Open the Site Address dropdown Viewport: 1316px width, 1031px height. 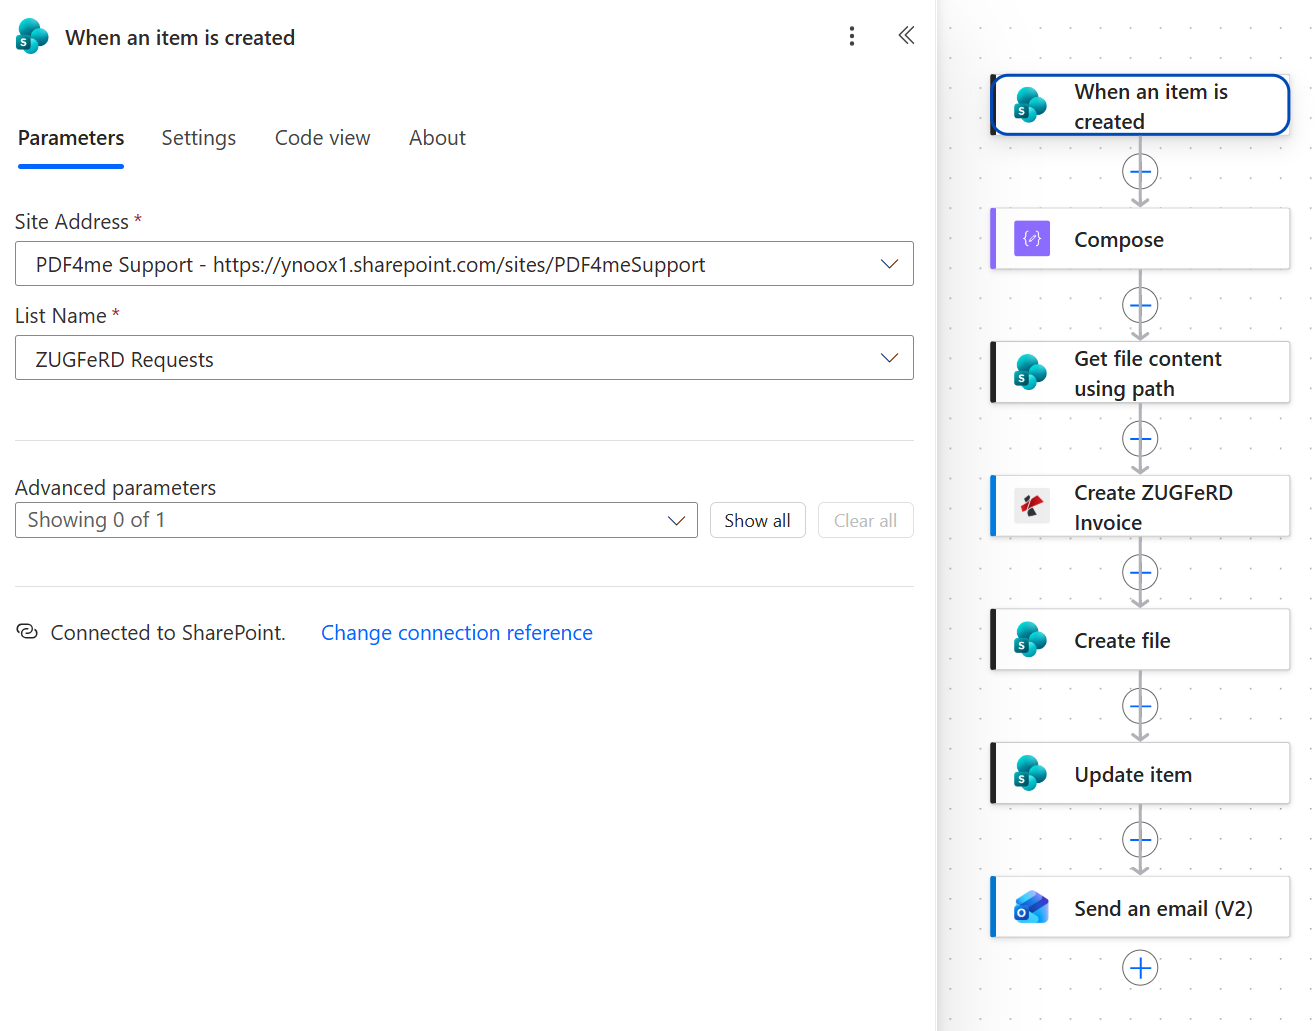click(x=464, y=264)
